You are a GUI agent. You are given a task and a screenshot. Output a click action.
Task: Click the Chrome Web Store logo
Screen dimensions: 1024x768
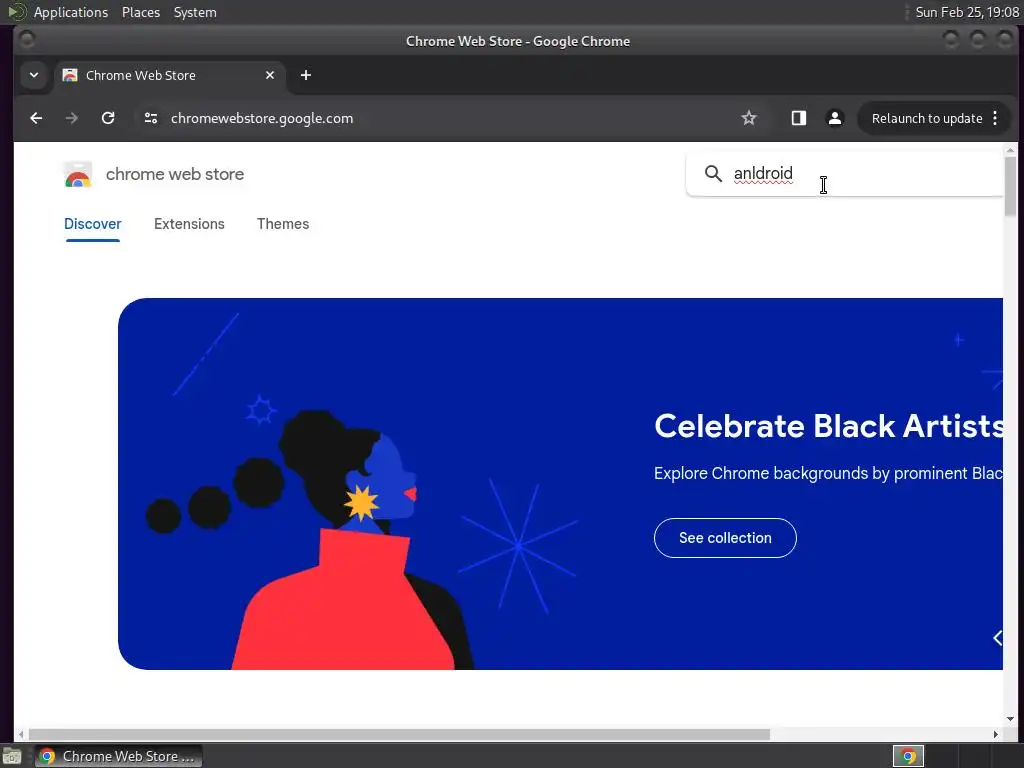coord(78,174)
